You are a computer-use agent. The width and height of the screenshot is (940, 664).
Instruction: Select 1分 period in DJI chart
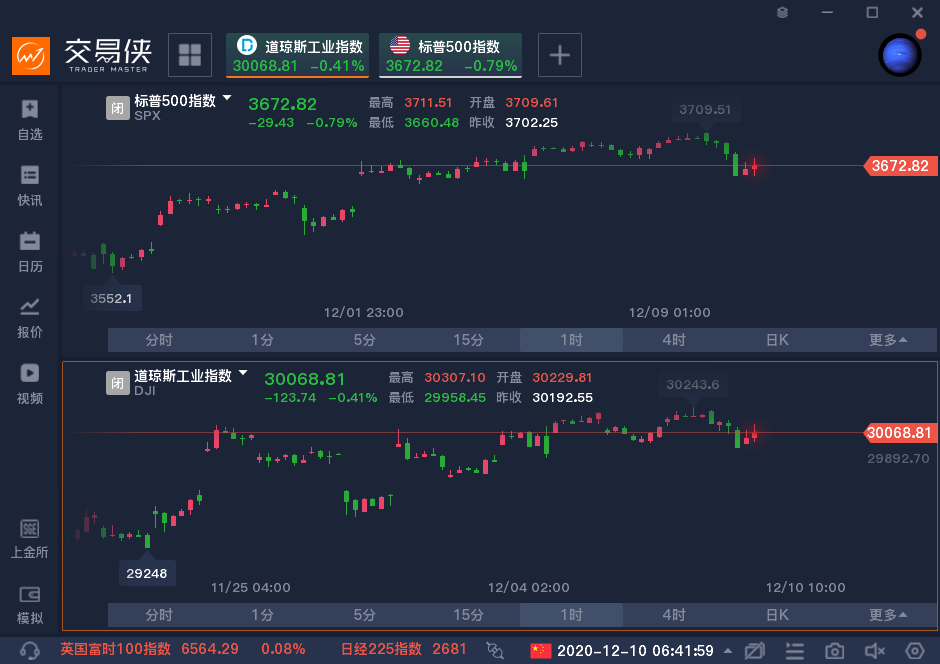click(262, 615)
